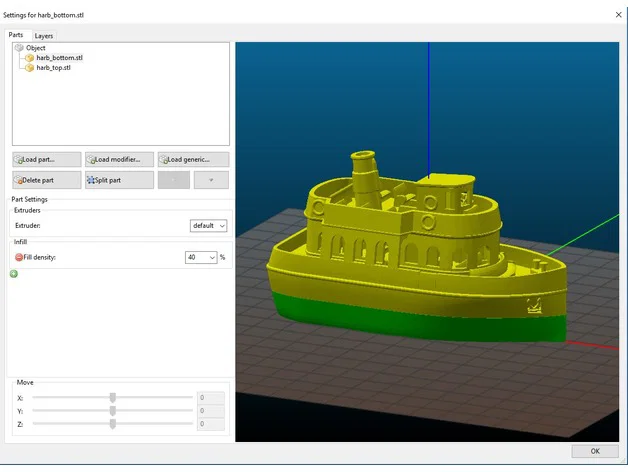Open the Fill density value dropdown
The height and width of the screenshot is (472, 628).
tap(201, 257)
